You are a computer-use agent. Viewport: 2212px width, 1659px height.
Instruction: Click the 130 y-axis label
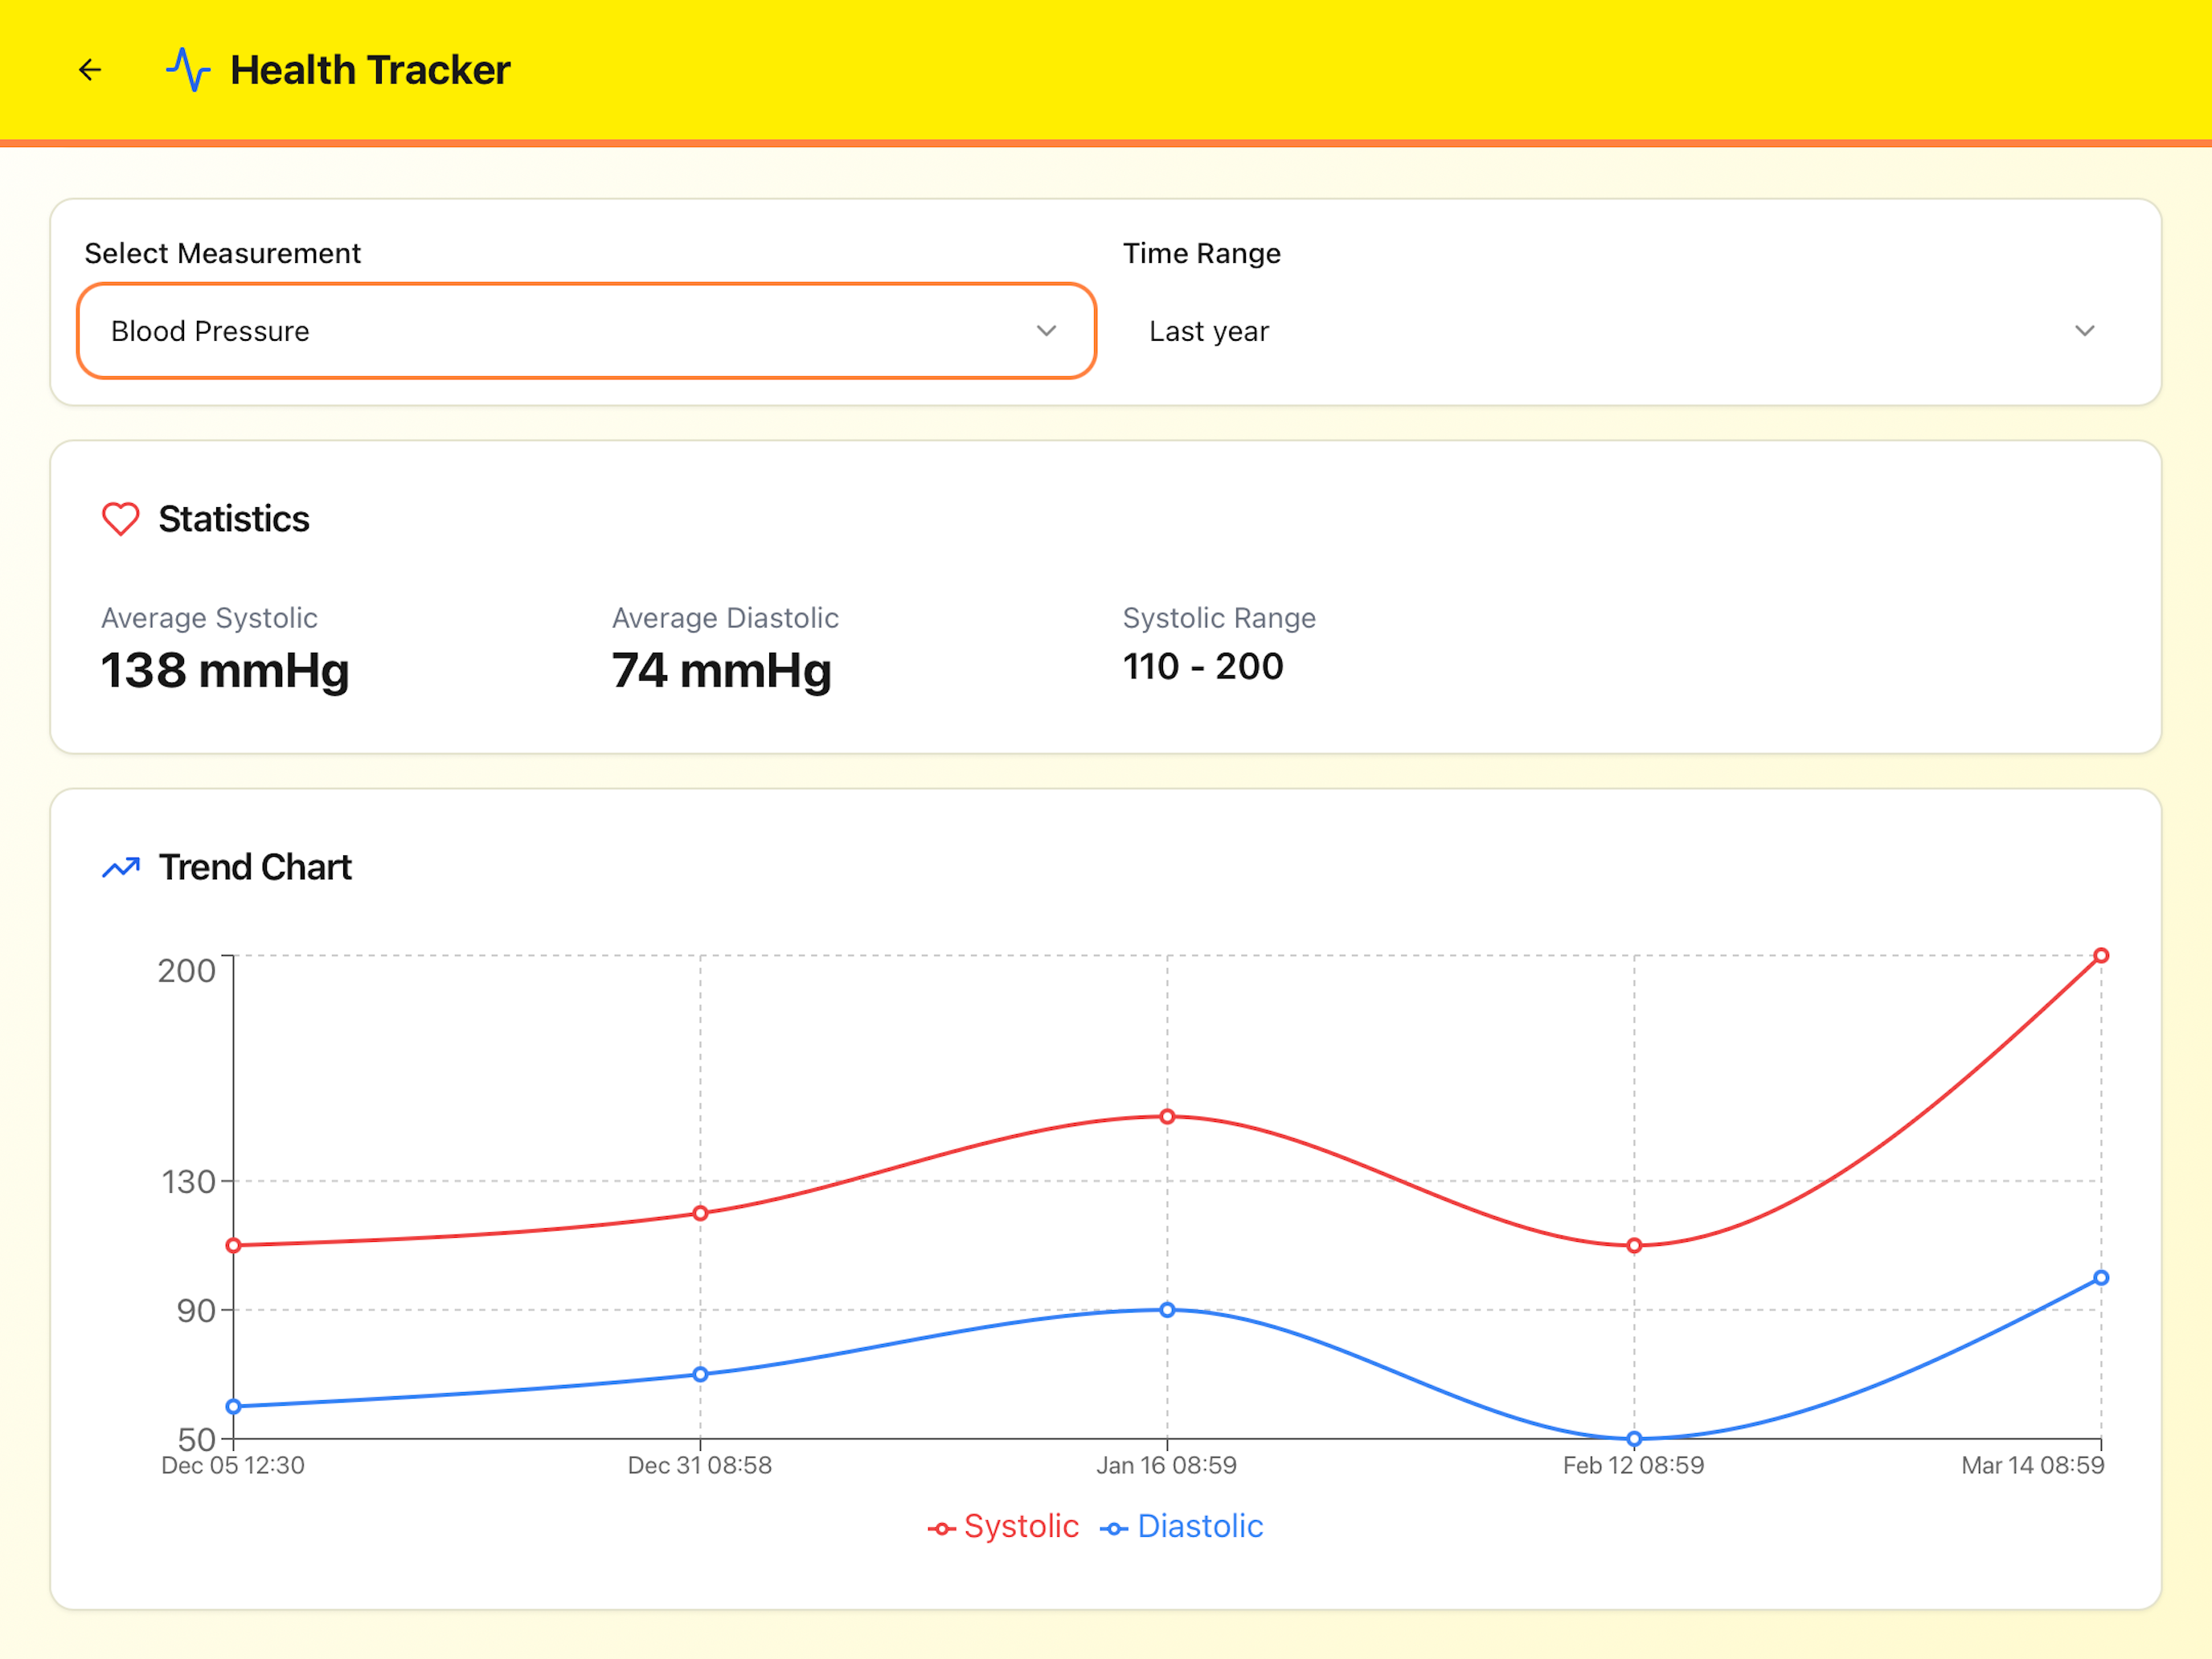(x=189, y=1182)
